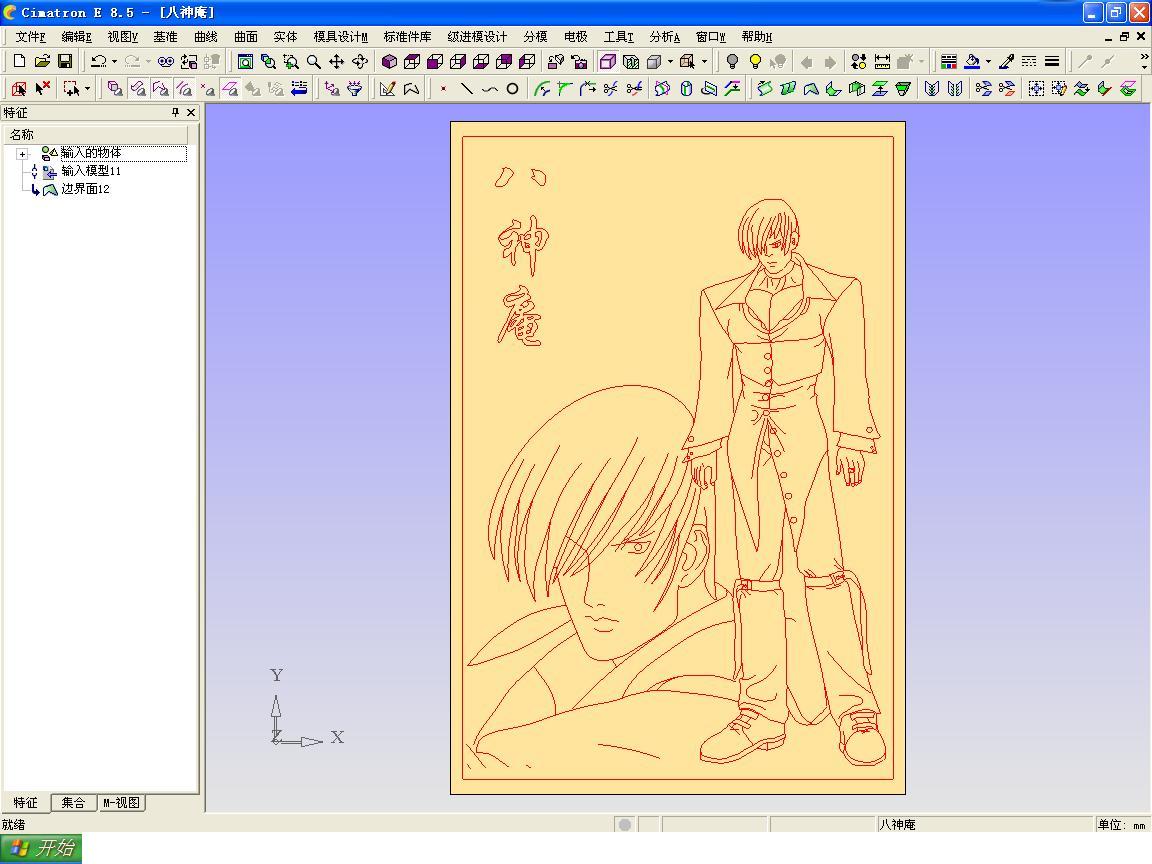Viewport: 1152px width, 864px height.
Task: Click the red X deselect cursor icon
Action: coord(43,89)
